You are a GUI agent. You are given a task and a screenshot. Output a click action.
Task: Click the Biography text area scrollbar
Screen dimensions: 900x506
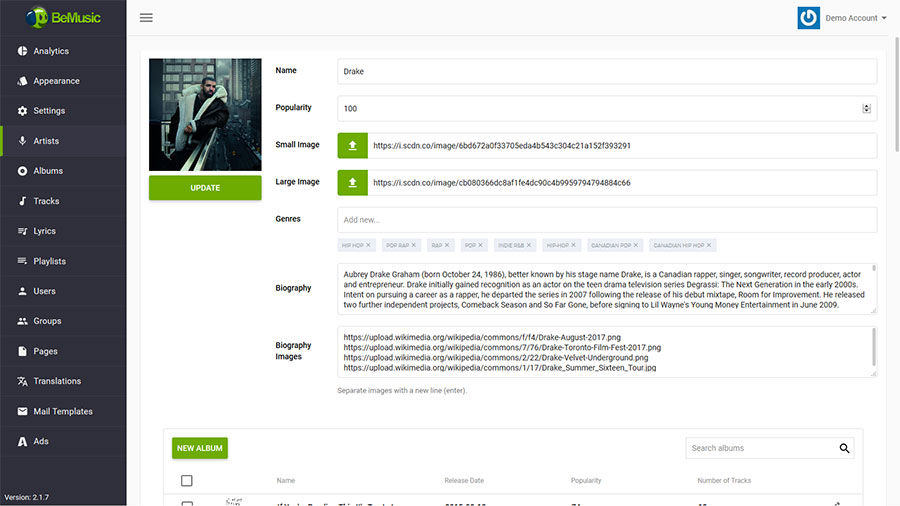click(x=873, y=288)
